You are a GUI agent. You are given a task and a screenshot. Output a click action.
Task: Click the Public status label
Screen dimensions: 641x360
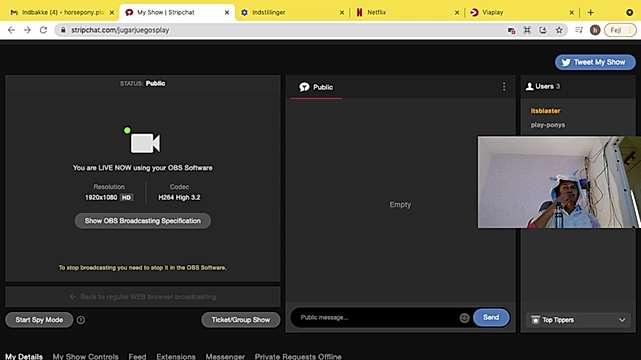pos(155,83)
